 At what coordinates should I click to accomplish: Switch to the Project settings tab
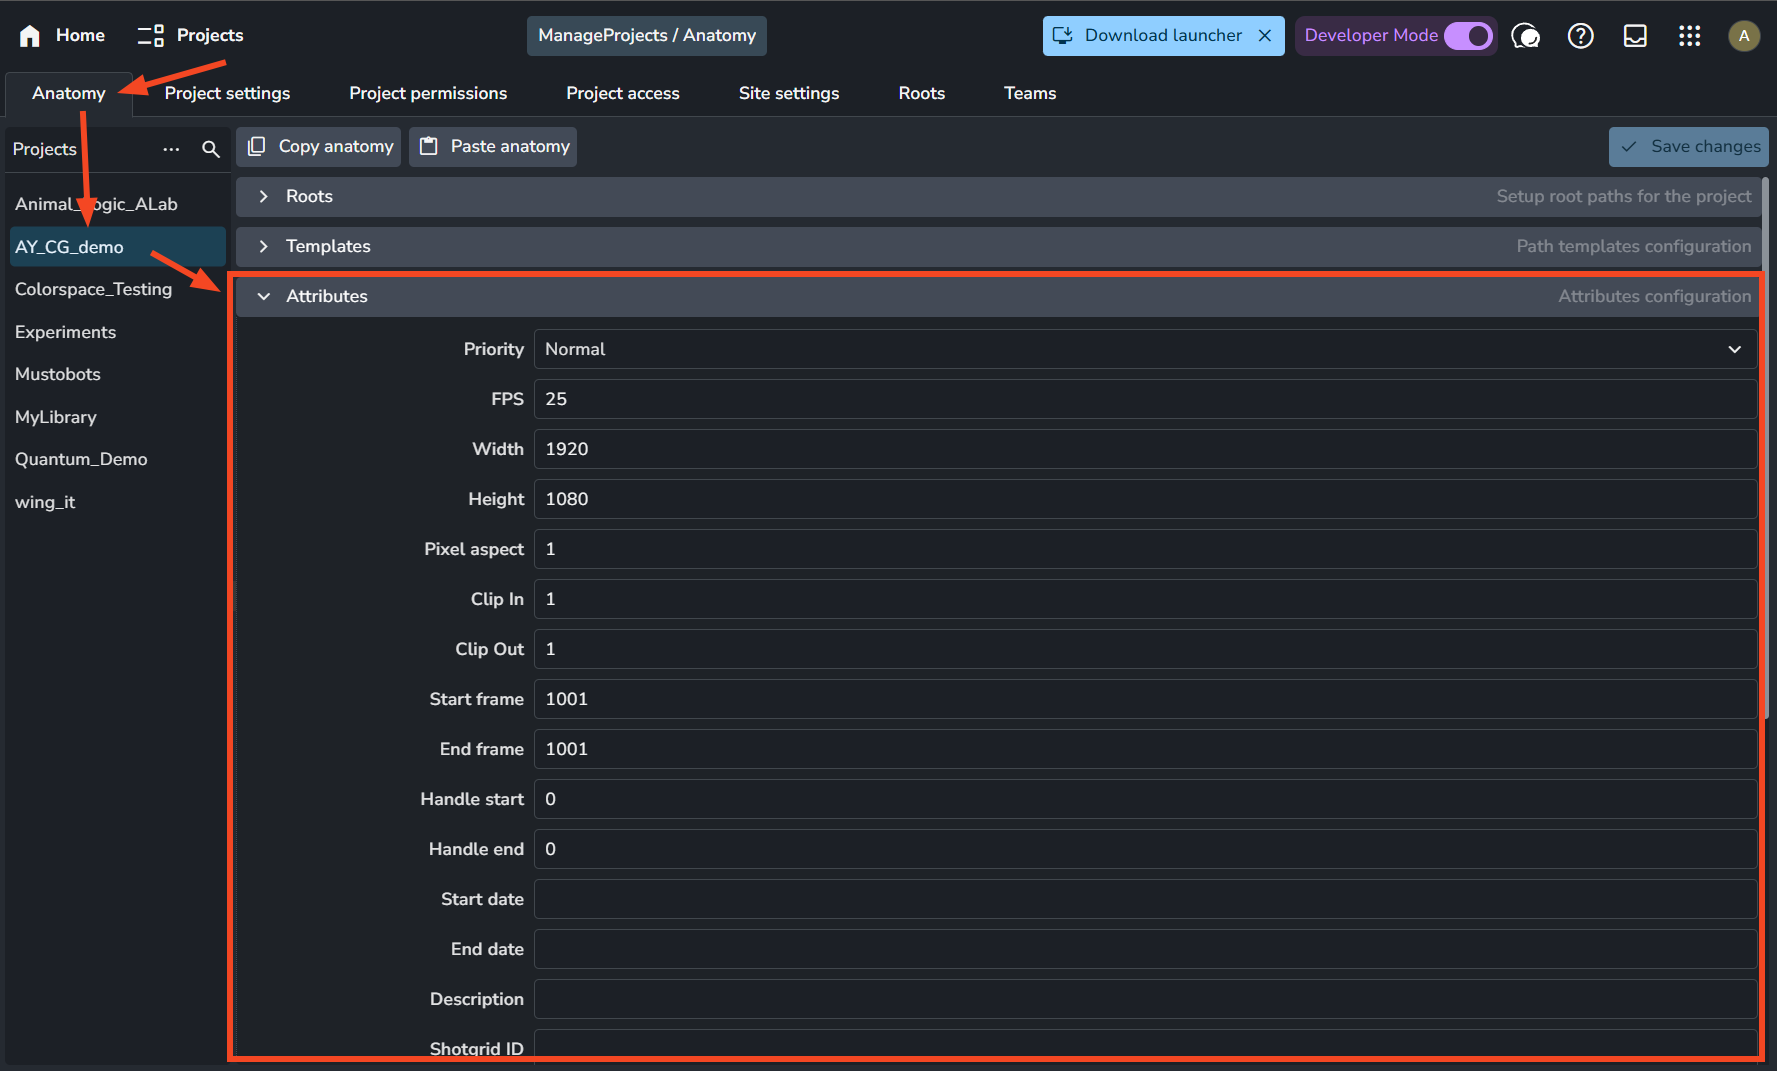[x=227, y=93]
